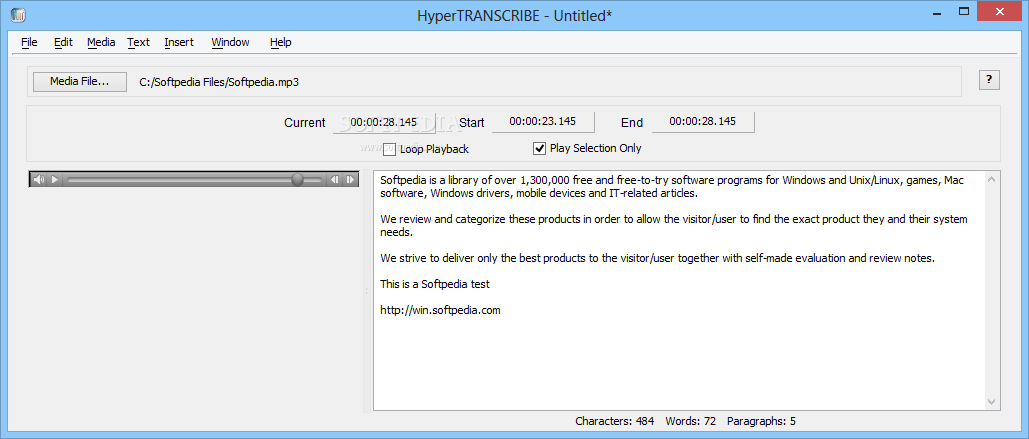Click the 'Paragraphs: 5' status text
The image size is (1029, 439).
pos(761,421)
